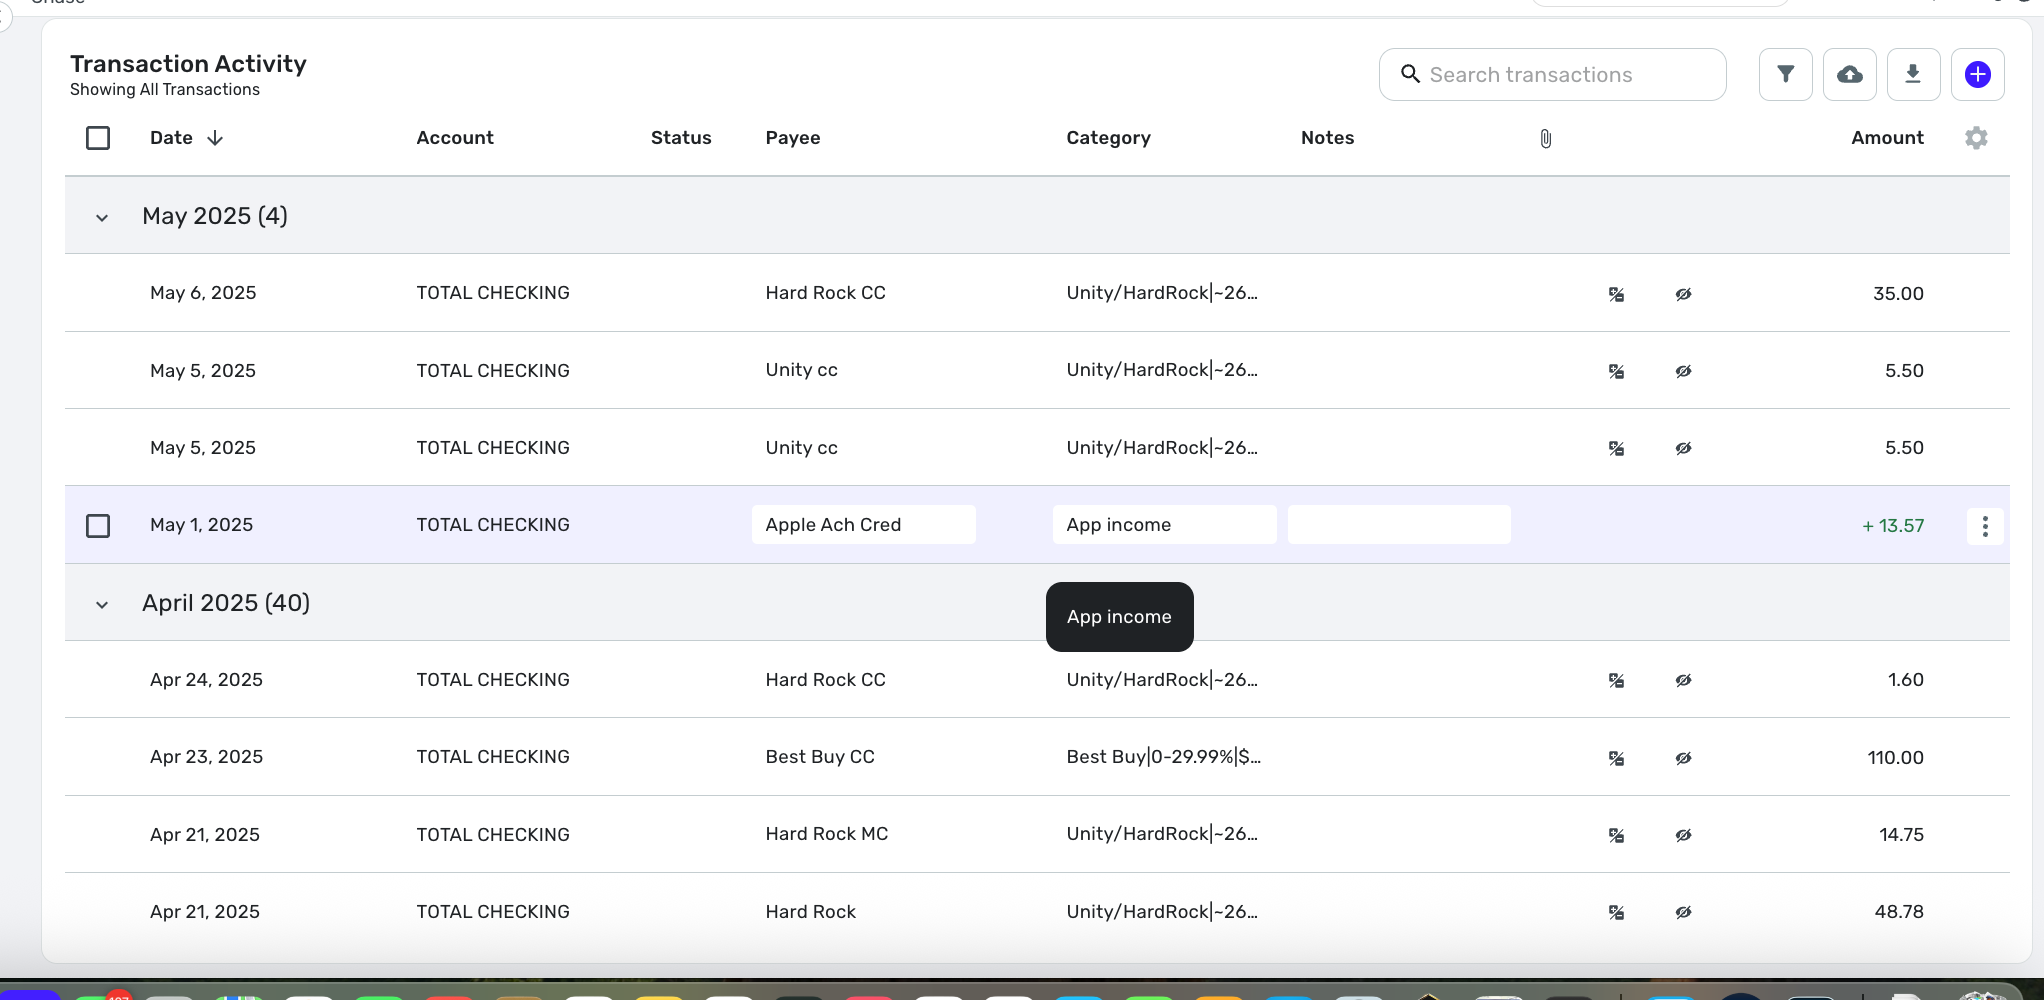Click the 1.60 amount
This screenshot has height=1000, width=2044.
click(x=1905, y=680)
